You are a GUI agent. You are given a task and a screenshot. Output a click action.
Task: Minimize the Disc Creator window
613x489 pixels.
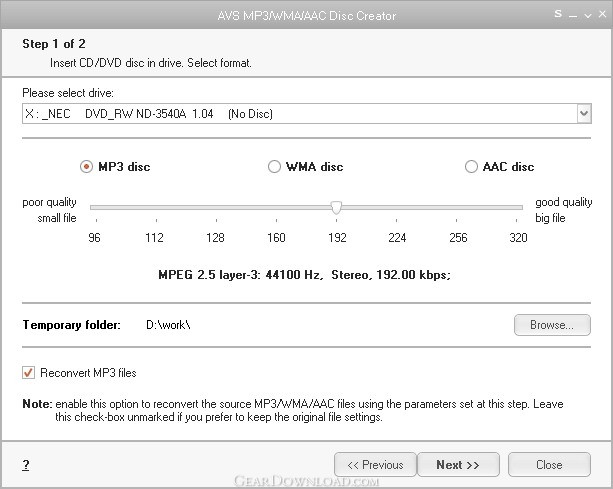[x=573, y=16]
